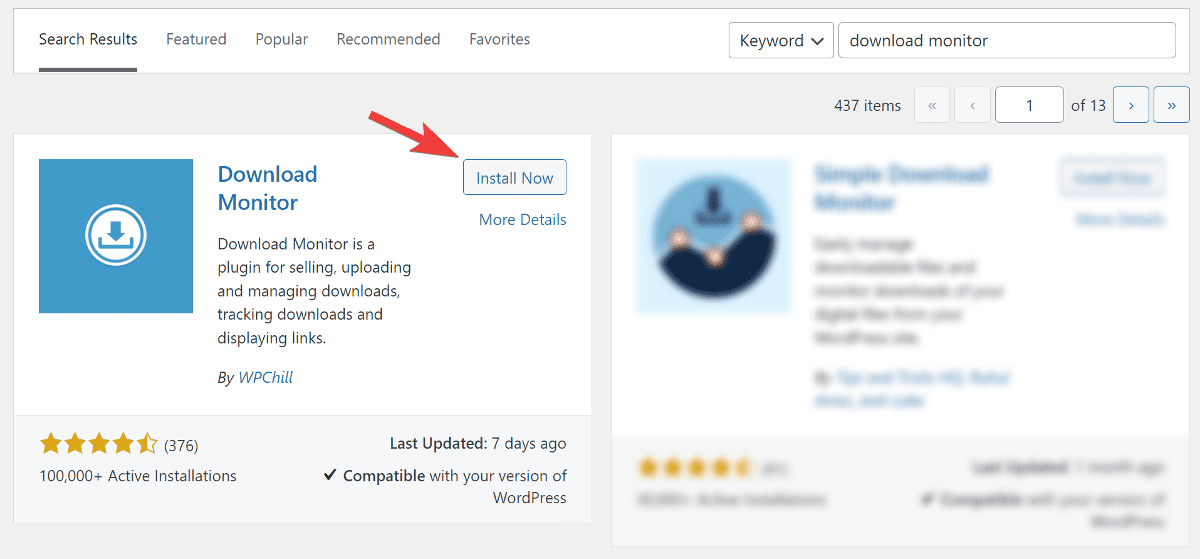Click the Download Monitor plugin icon

coord(116,236)
